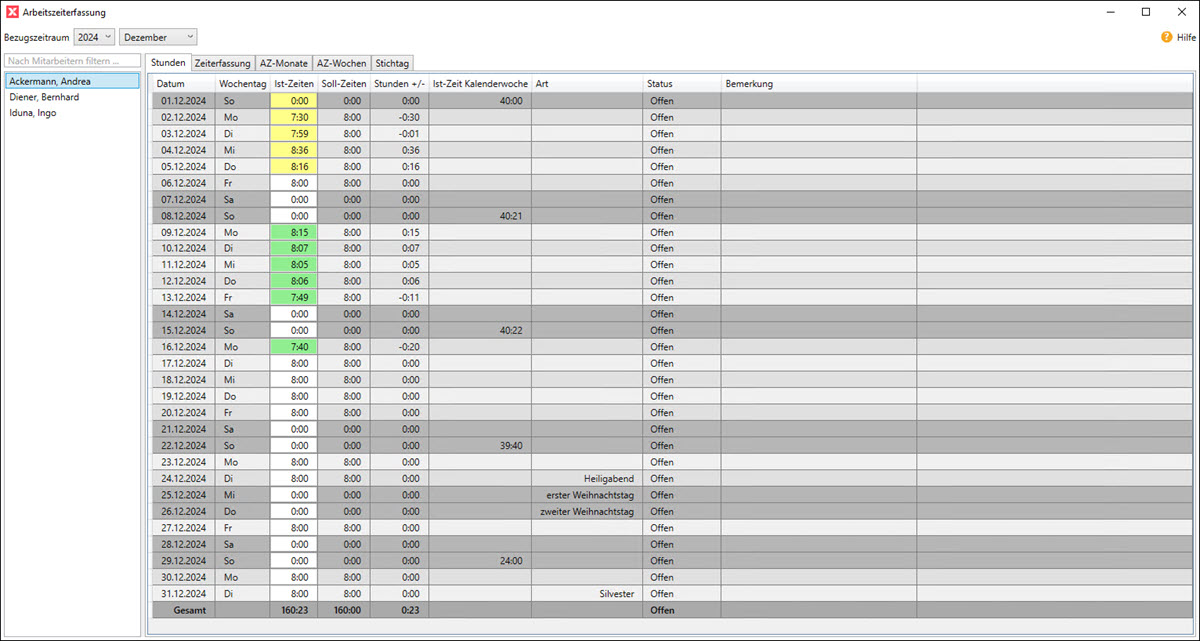This screenshot has height=641, width=1200.
Task: Click yellow Ist-Zeit cell 7:30 on 02.12.2024
Action: (293, 117)
